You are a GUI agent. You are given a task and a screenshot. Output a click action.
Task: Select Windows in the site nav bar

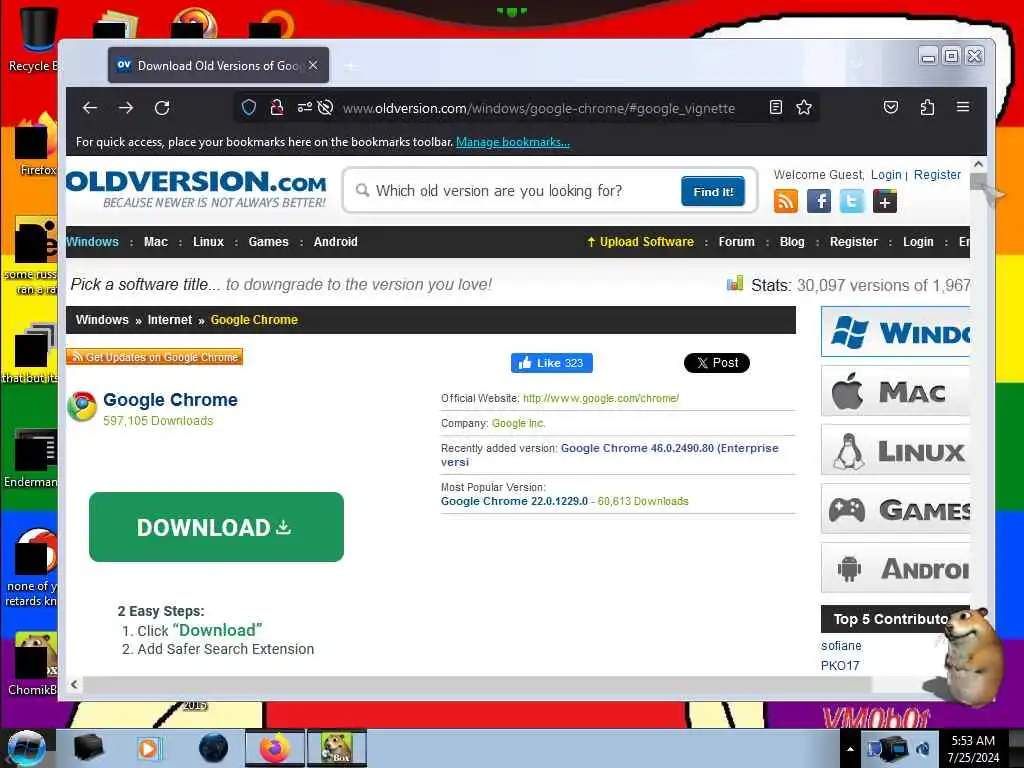pyautogui.click(x=92, y=242)
